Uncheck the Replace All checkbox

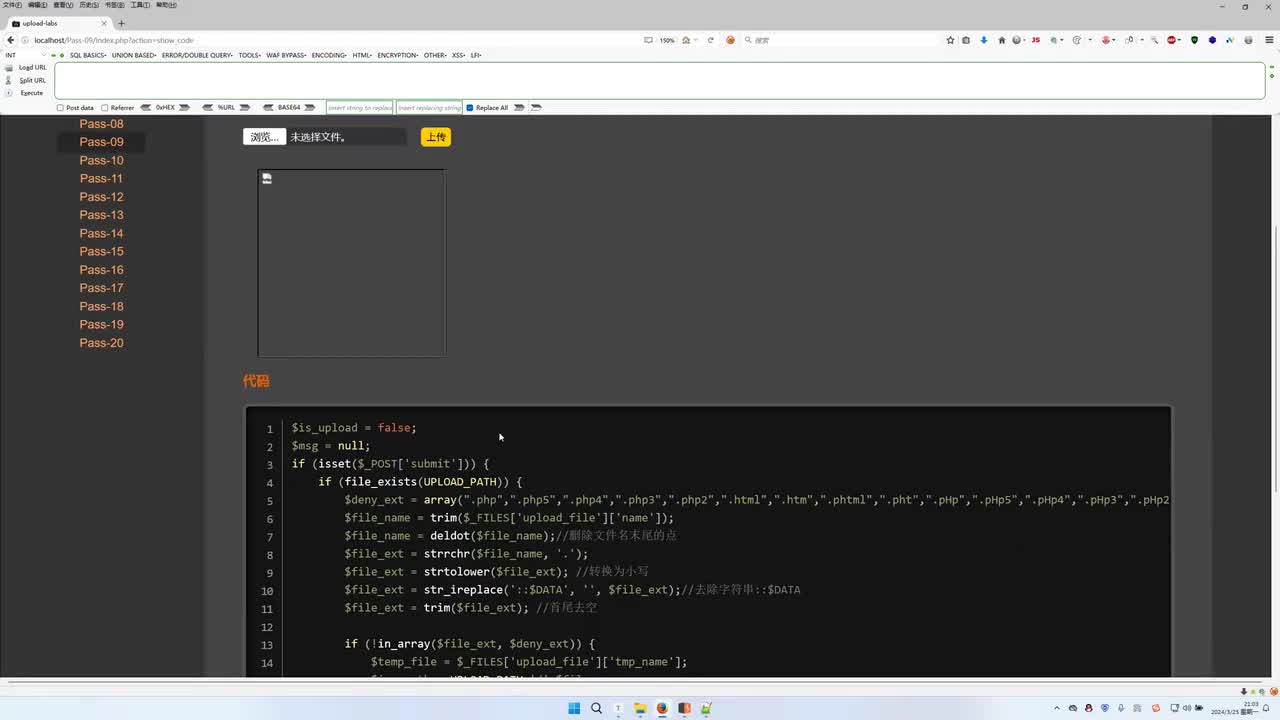pyautogui.click(x=470, y=108)
